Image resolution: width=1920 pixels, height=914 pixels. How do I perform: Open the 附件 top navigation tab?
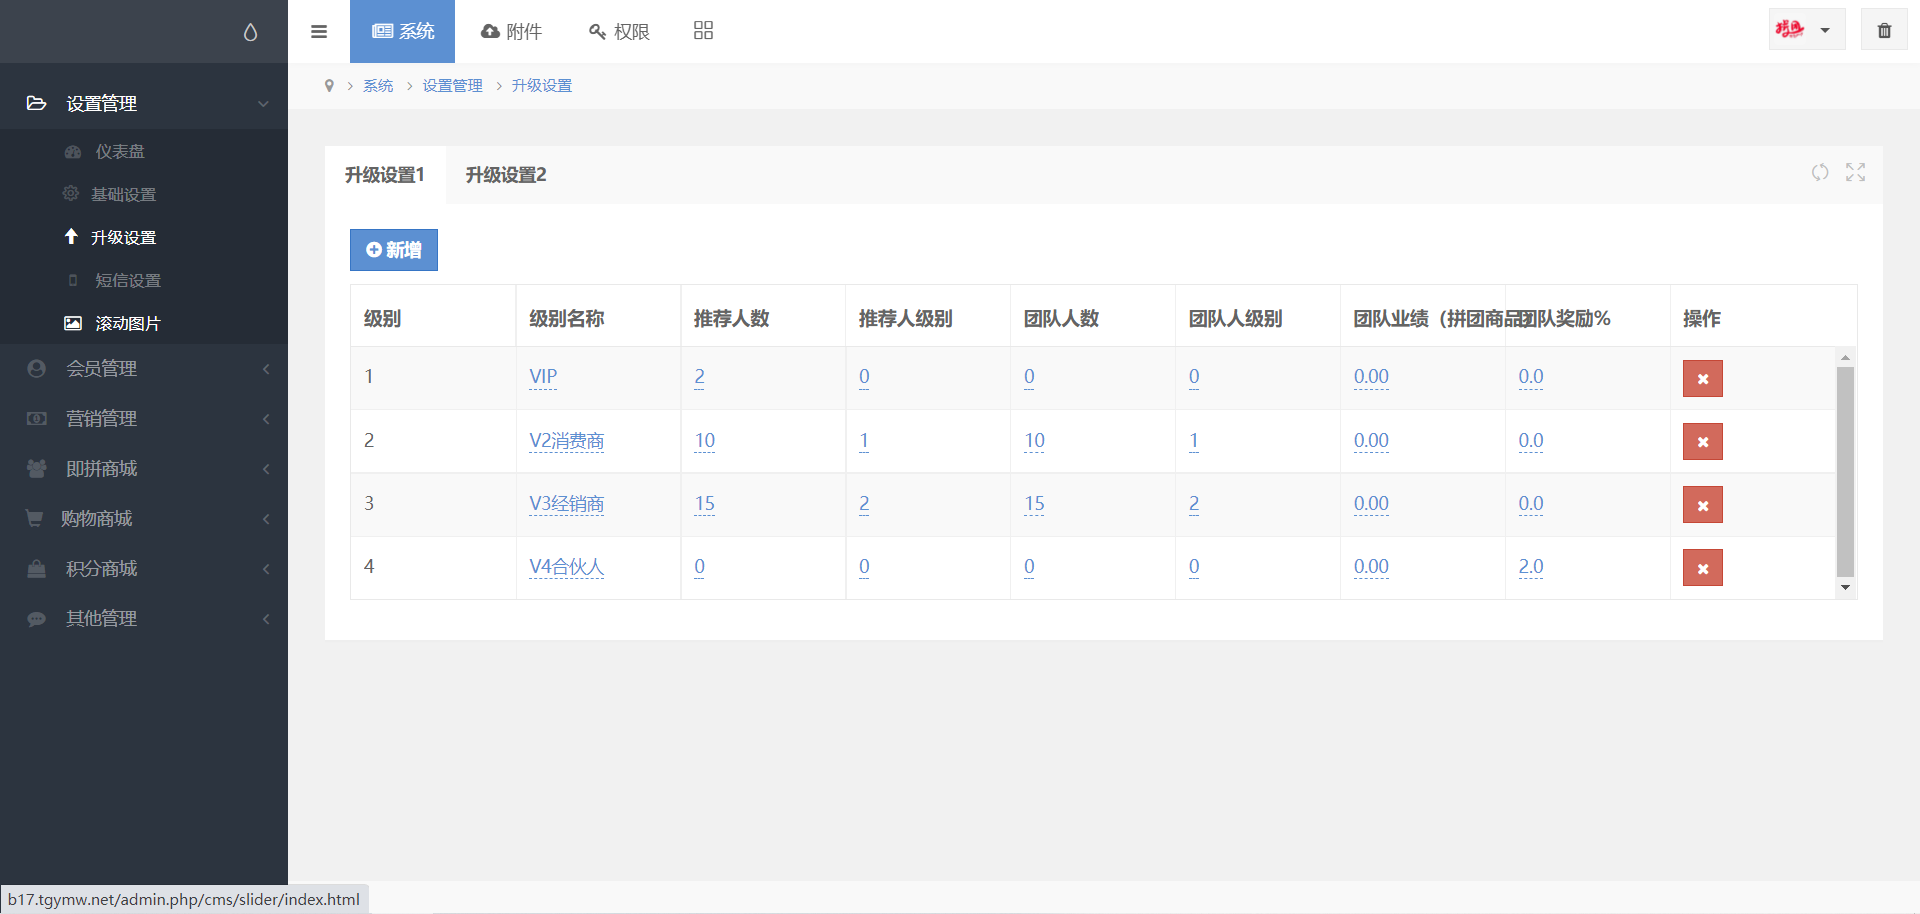click(x=511, y=31)
